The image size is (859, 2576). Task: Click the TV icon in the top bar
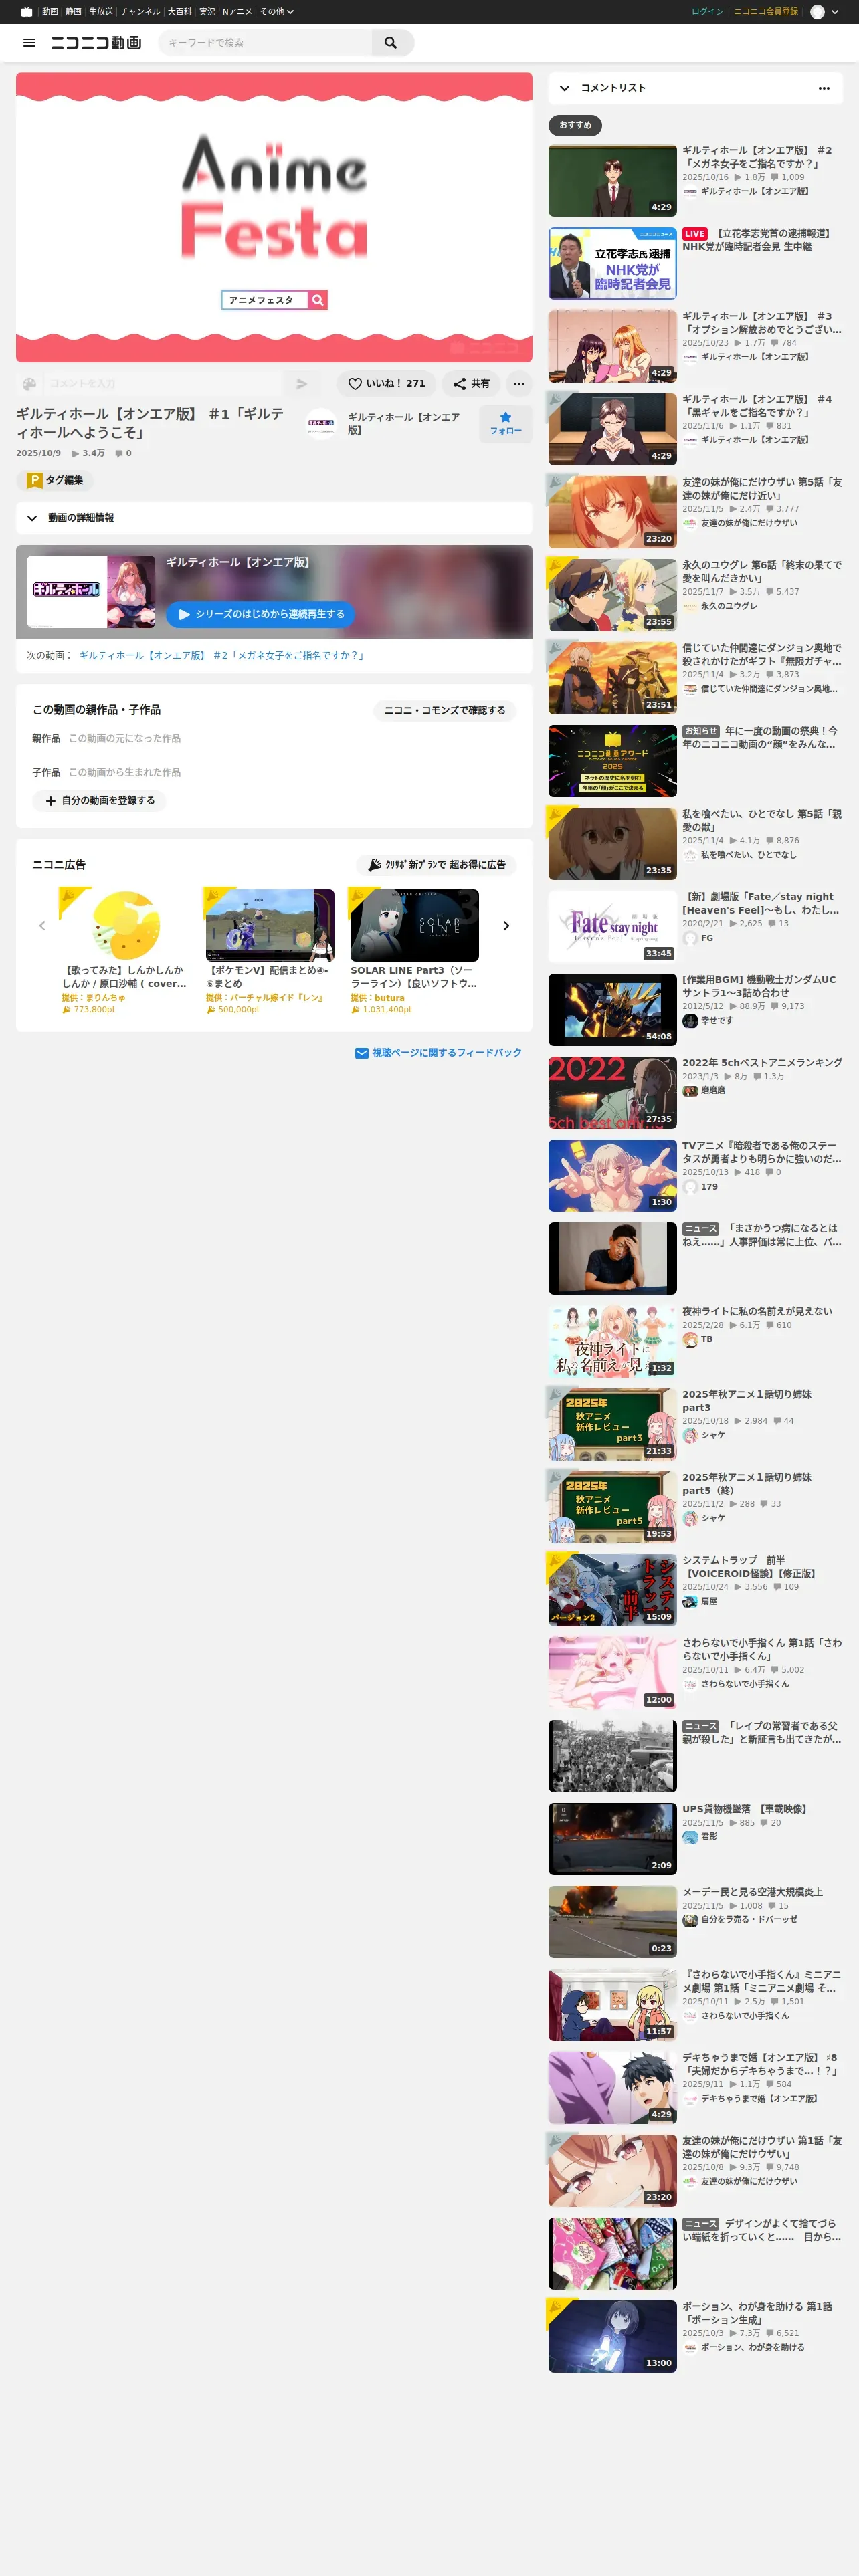click(27, 12)
